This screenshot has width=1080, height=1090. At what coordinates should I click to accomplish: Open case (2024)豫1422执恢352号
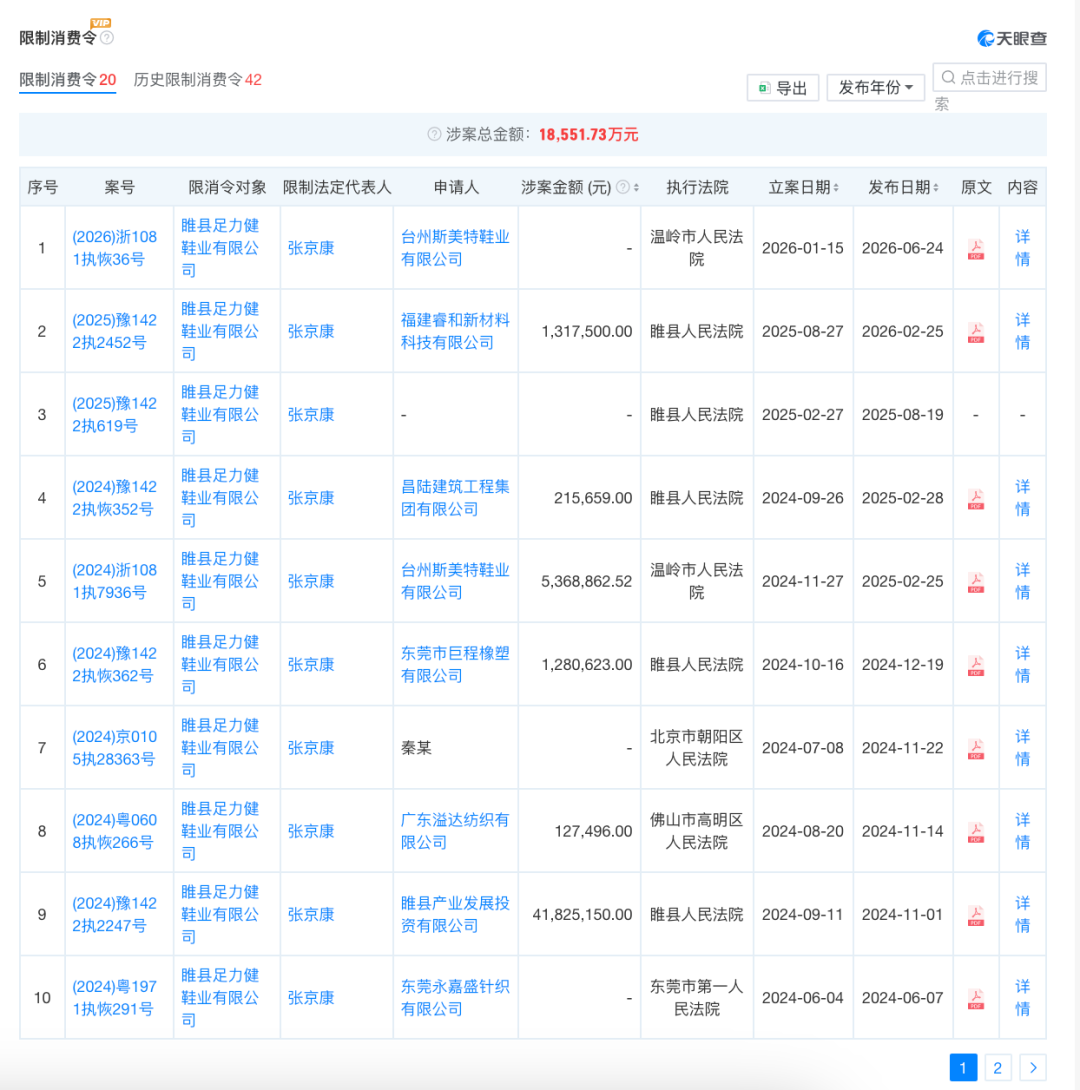(x=115, y=498)
